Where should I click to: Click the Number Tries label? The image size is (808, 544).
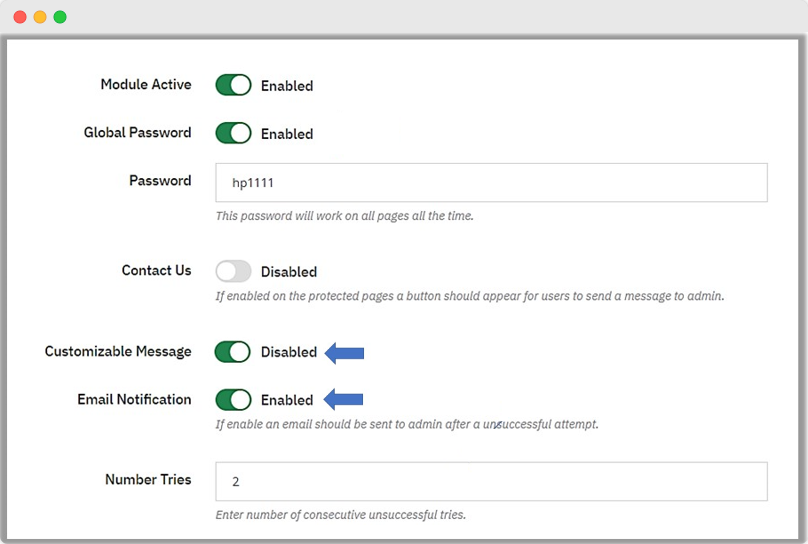(148, 479)
